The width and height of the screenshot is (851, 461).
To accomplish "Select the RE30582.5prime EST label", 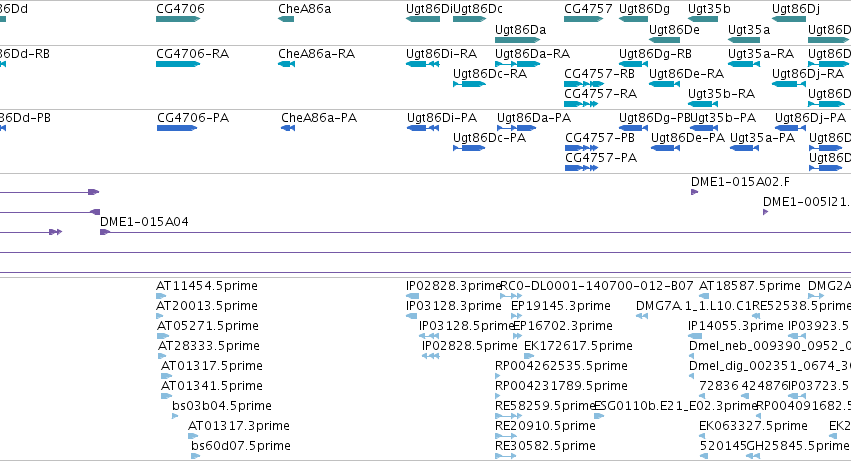I will [x=545, y=446].
